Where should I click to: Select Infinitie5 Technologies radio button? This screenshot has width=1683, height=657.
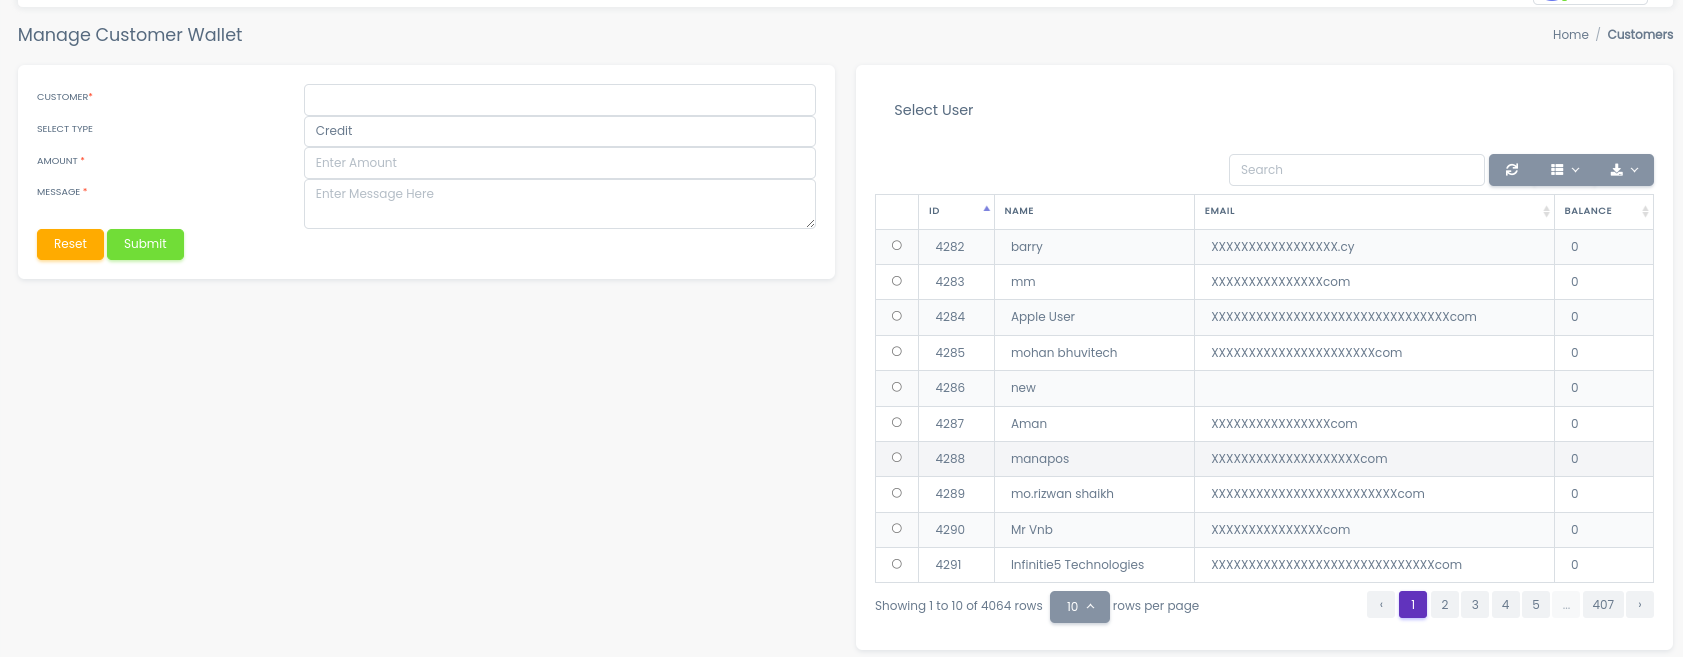pyautogui.click(x=897, y=564)
